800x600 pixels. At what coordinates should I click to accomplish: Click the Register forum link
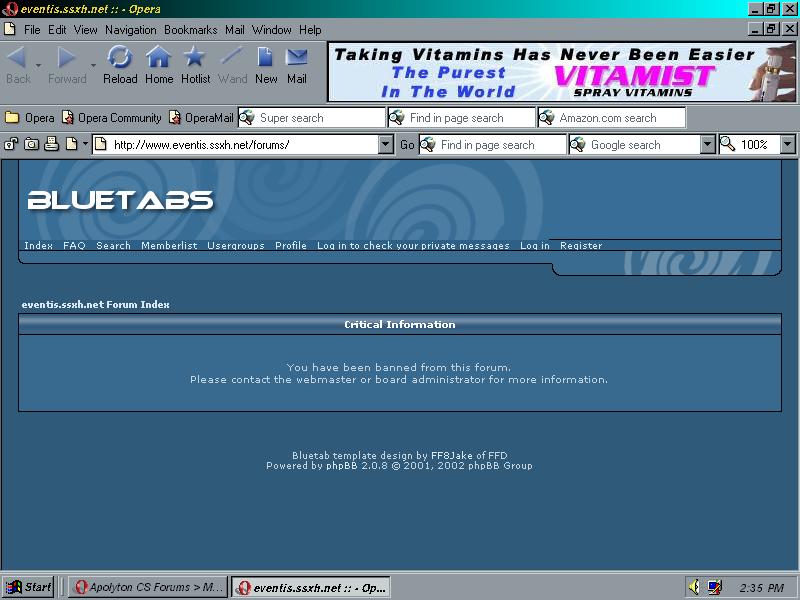581,246
